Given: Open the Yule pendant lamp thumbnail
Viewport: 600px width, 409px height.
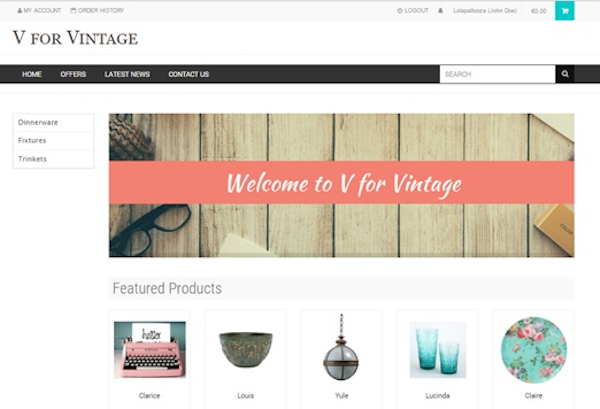Looking at the screenshot, I should point(341,347).
